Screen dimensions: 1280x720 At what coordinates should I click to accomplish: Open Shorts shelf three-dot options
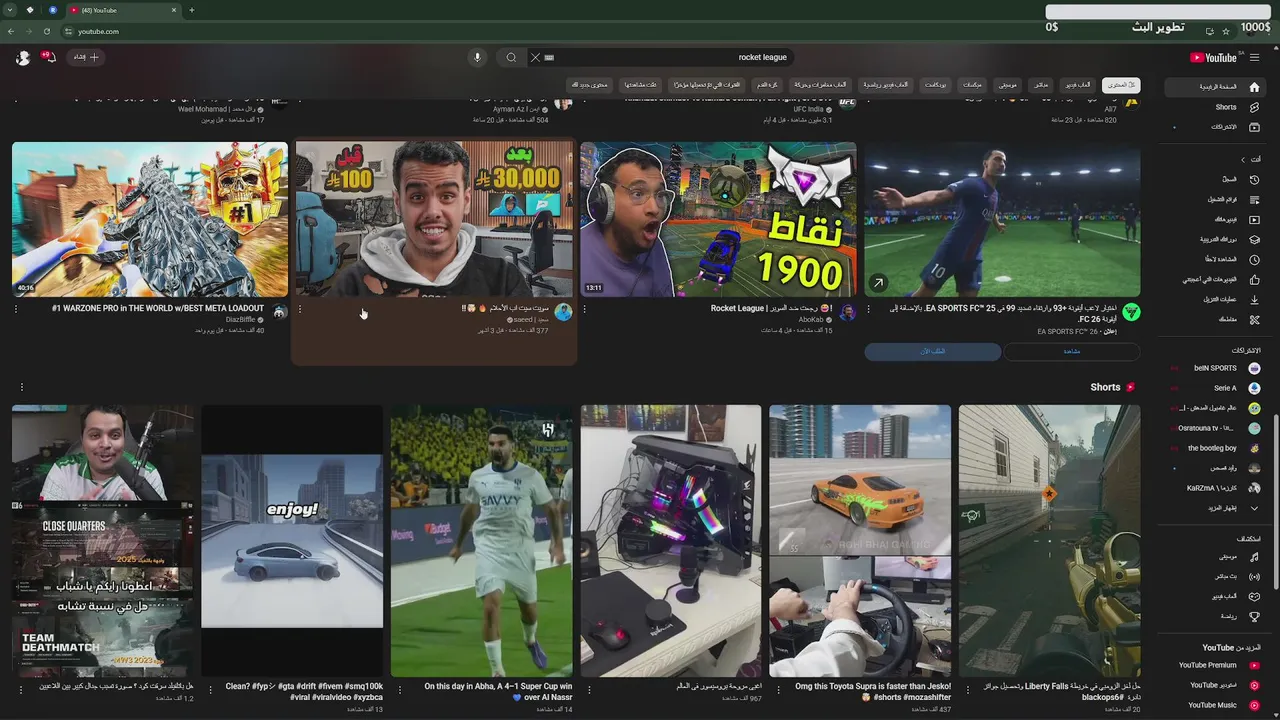21,387
